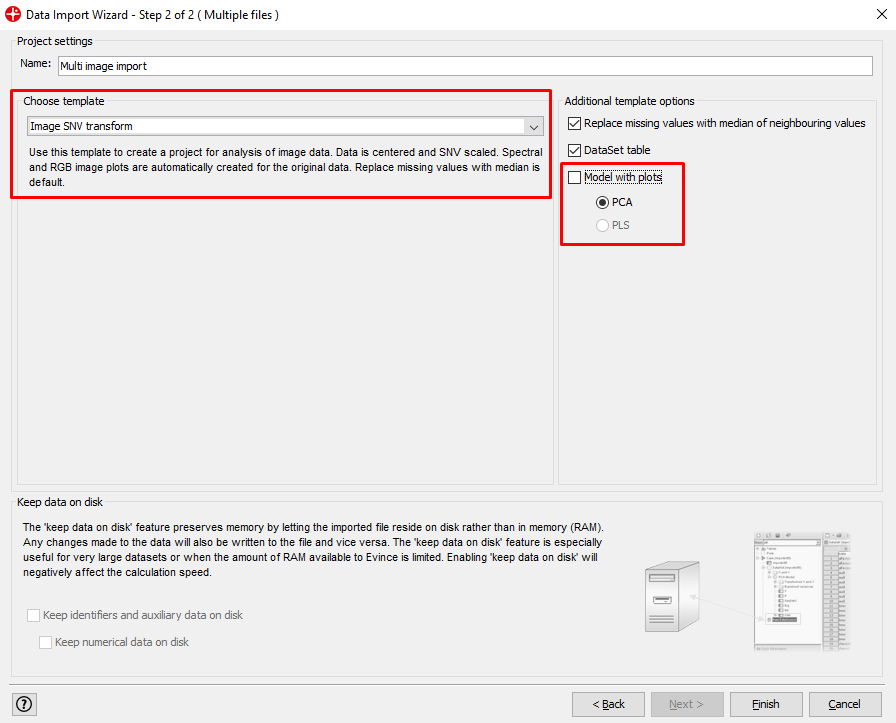Focus the project Name text field

click(464, 66)
